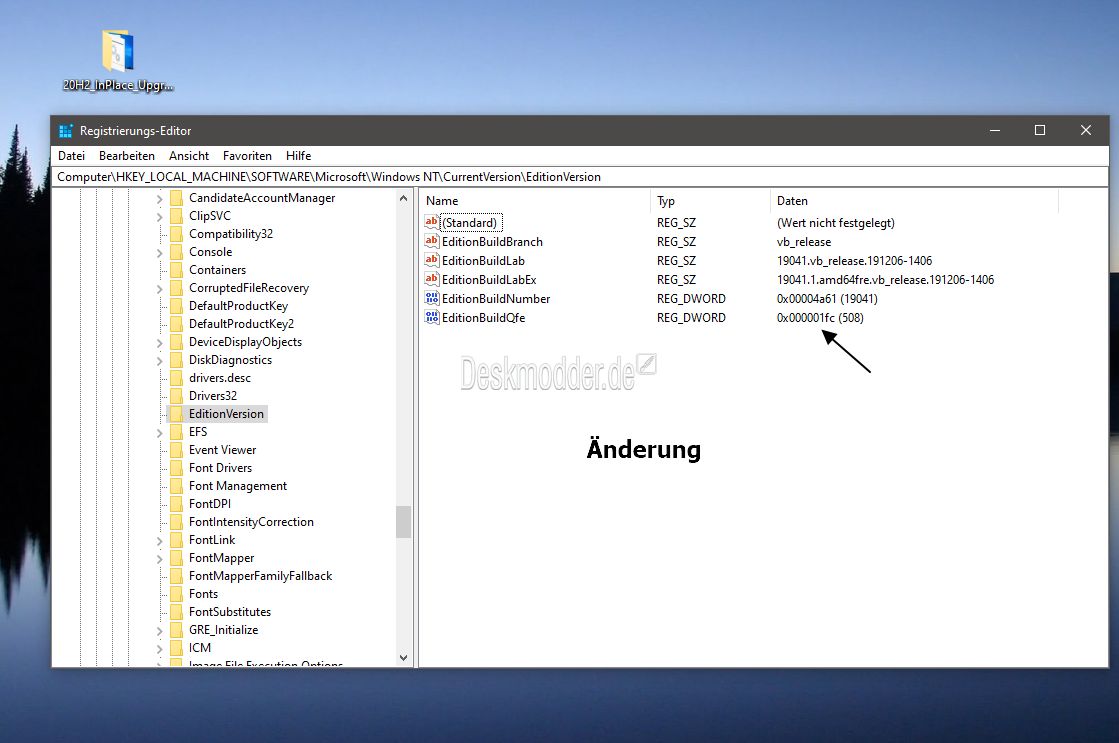Click the data (Wert nicht festgelegt)

pyautogui.click(x=836, y=222)
